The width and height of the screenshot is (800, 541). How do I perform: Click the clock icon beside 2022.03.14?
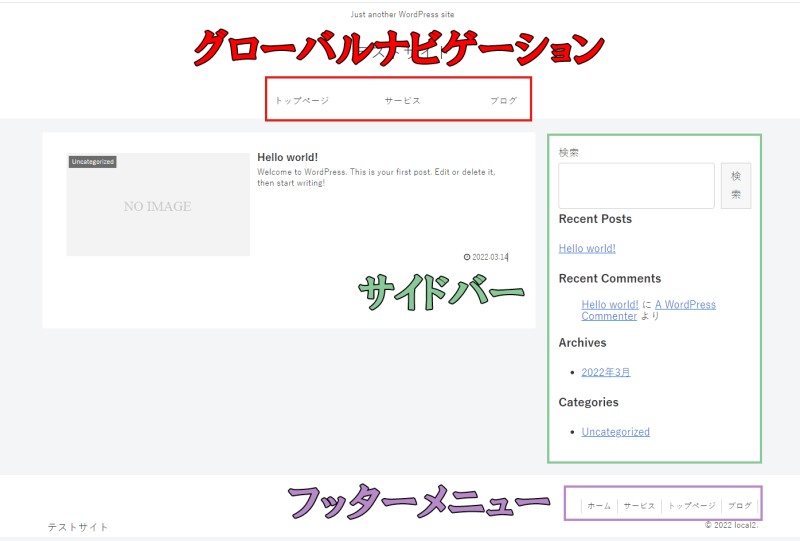[467, 257]
